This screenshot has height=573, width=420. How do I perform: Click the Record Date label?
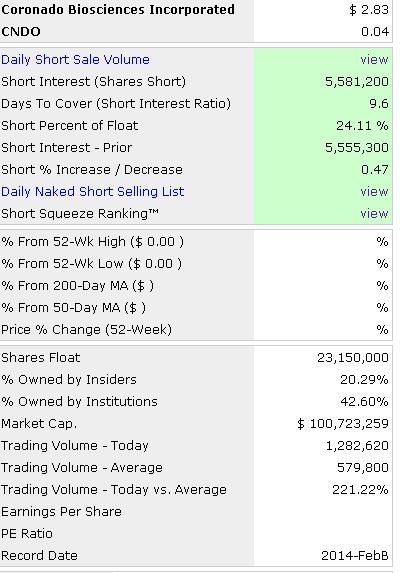pos(39,555)
